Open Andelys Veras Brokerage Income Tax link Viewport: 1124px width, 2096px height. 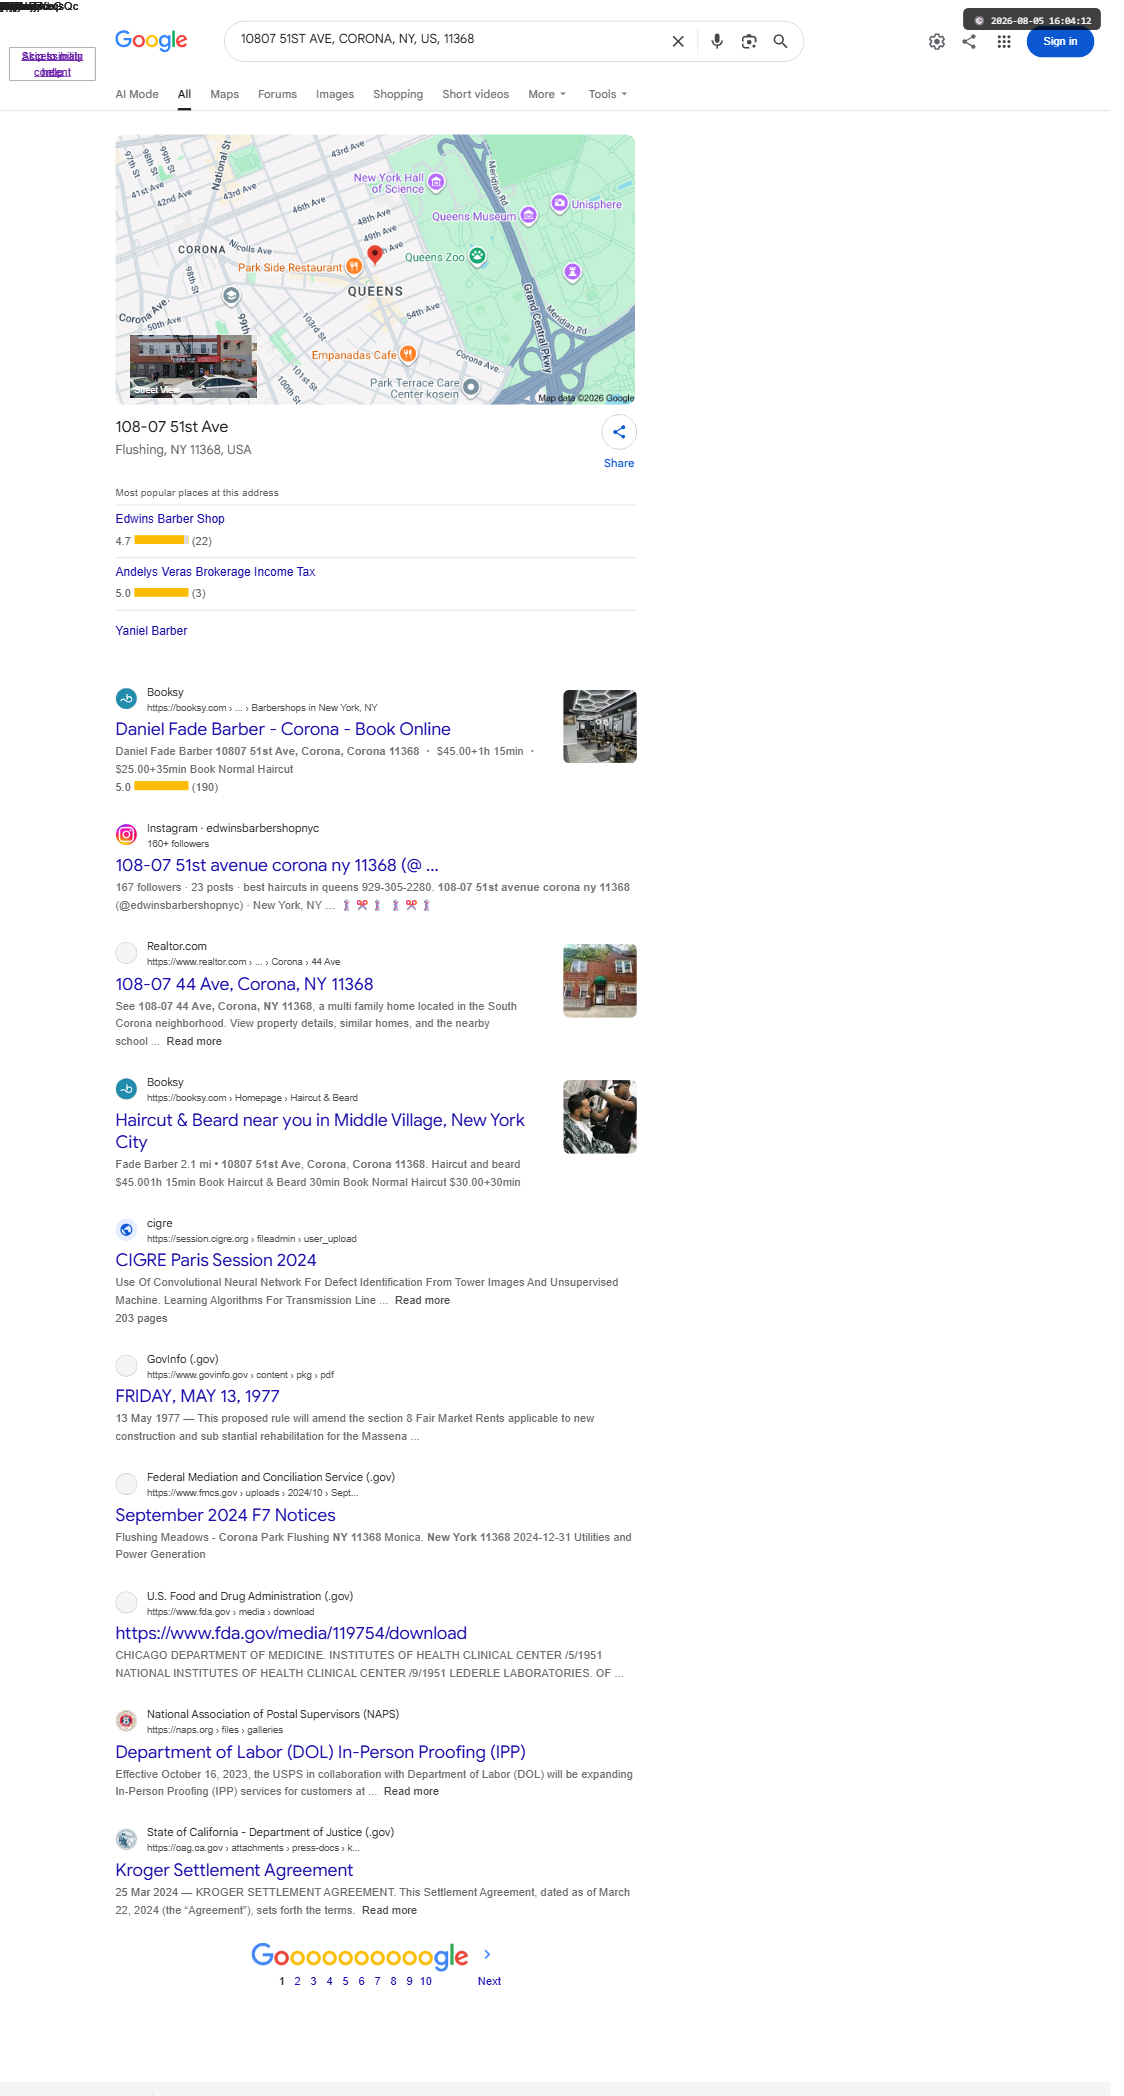(x=215, y=572)
